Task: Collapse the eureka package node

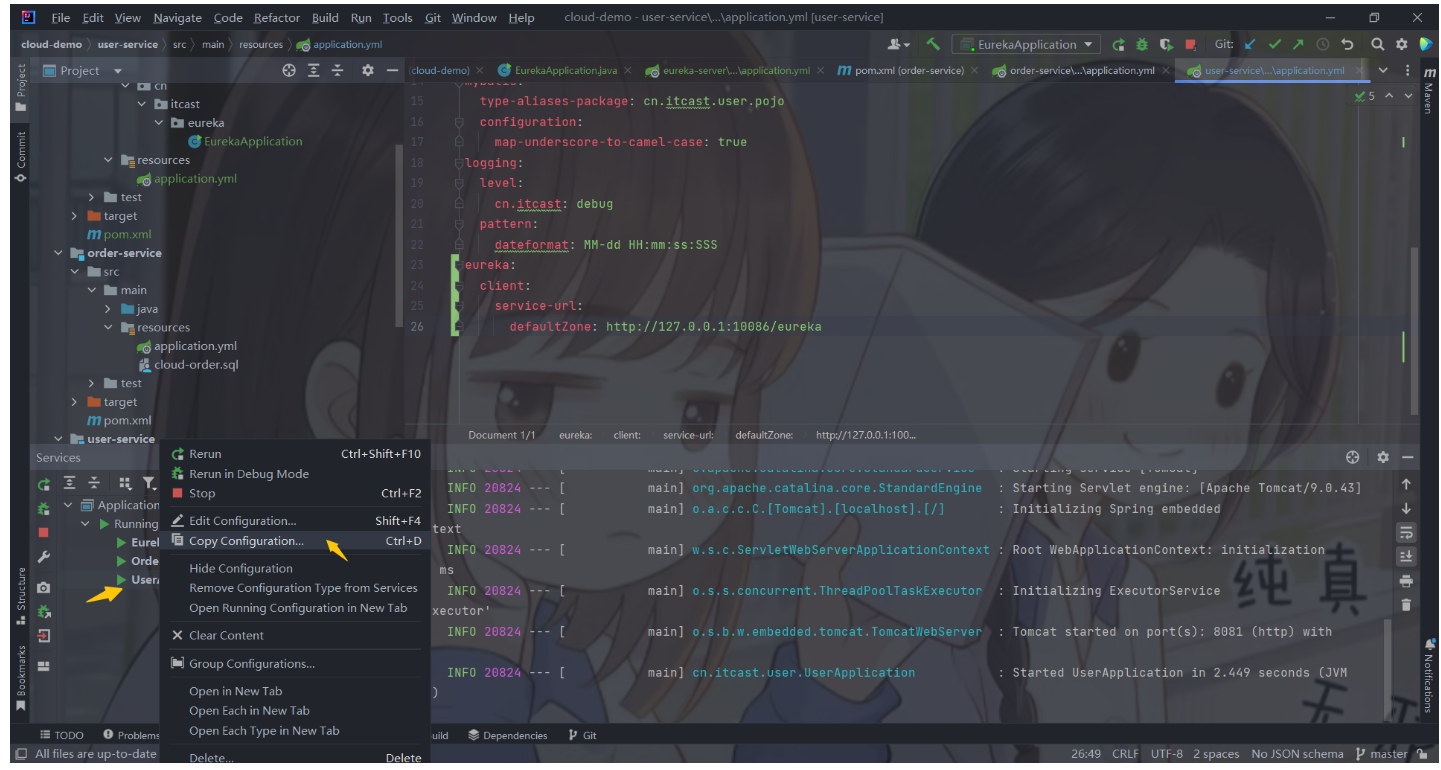Action: coord(159,123)
